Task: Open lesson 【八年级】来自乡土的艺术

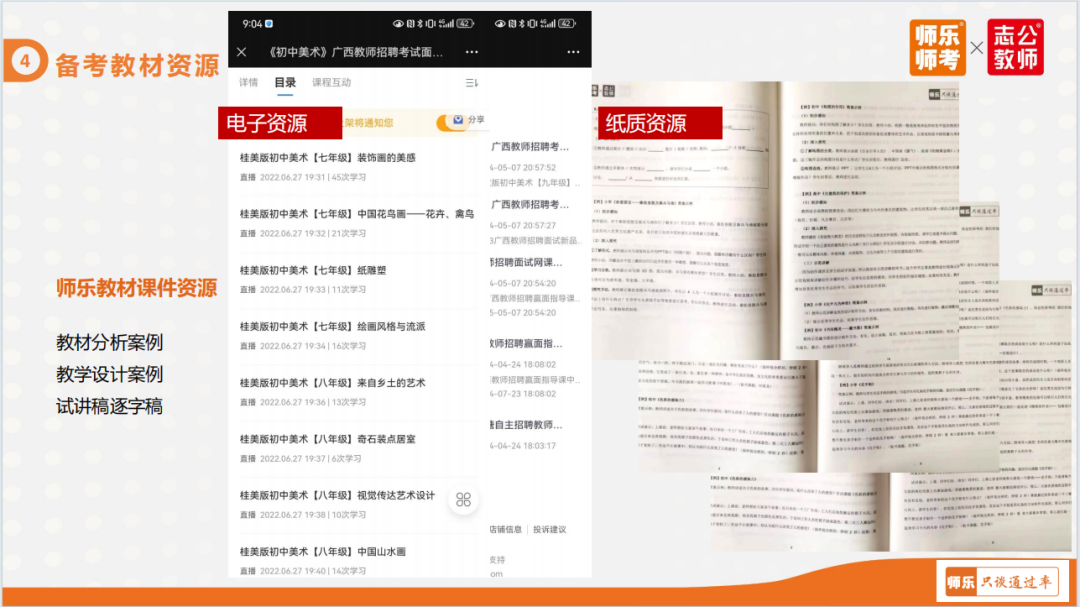Action: [x=333, y=383]
